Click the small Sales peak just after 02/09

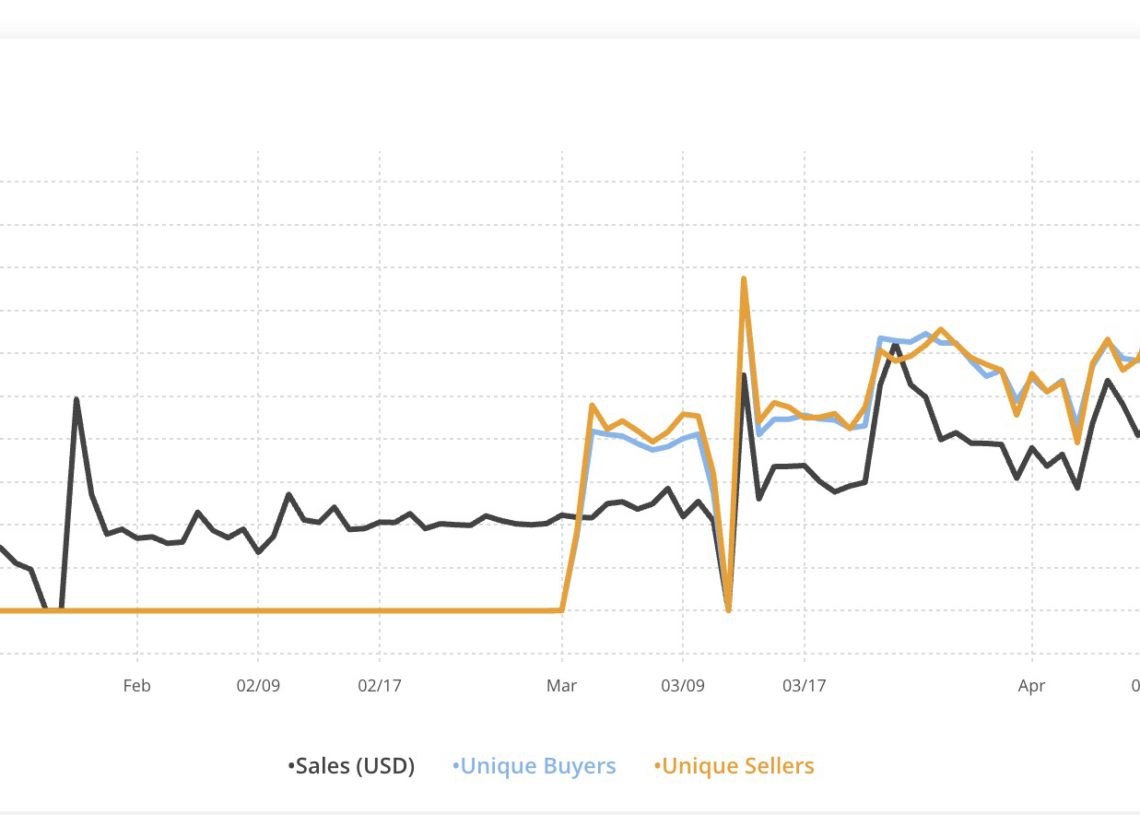(289, 494)
